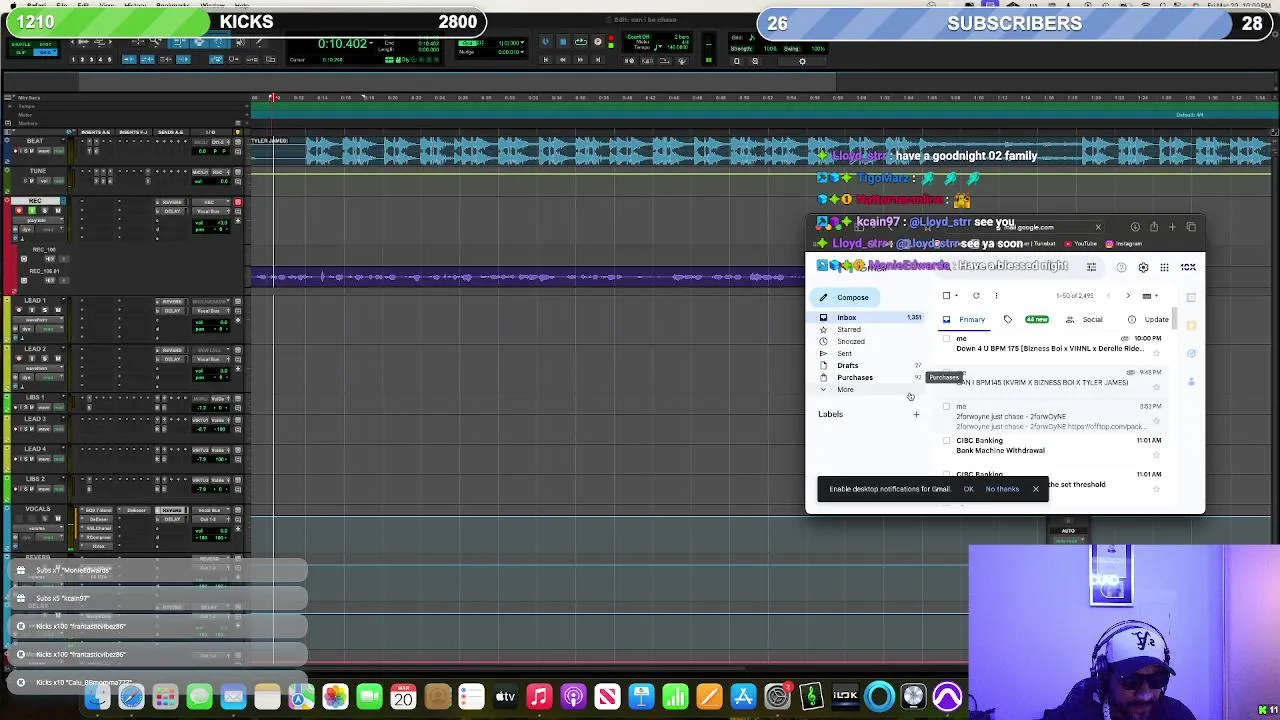Open select-all dropdown arrow in Gmail
1280x720 pixels.
(956, 296)
